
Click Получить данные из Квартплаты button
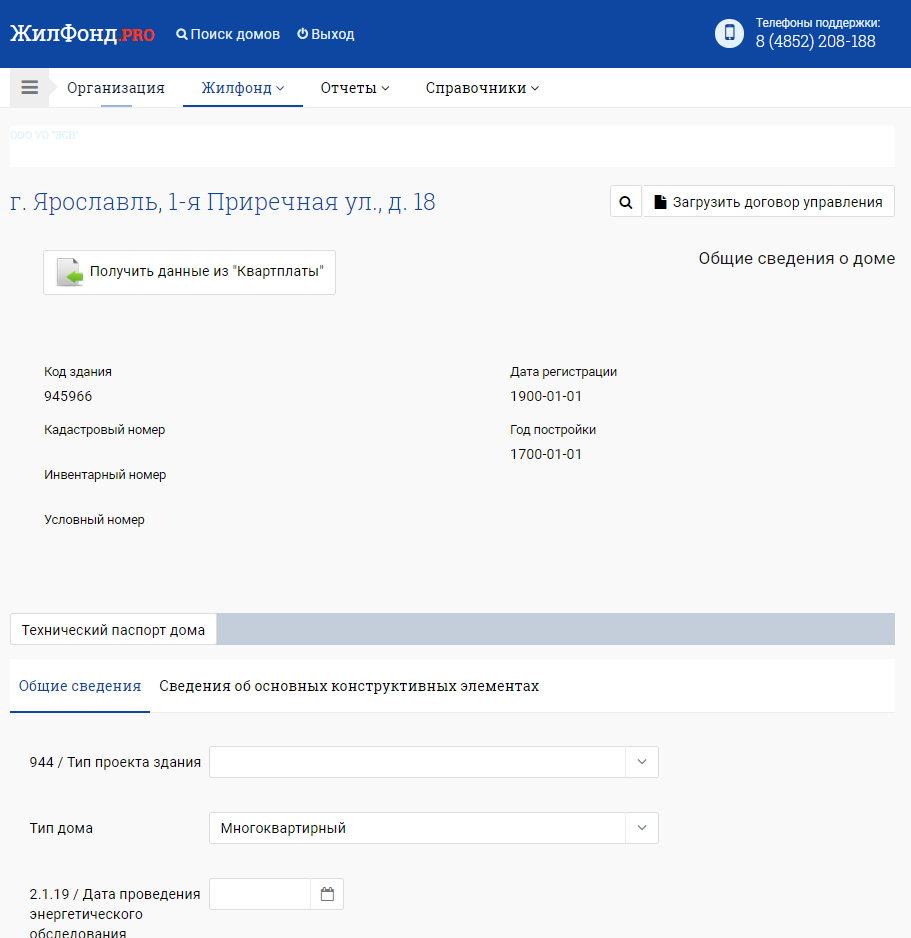point(190,272)
